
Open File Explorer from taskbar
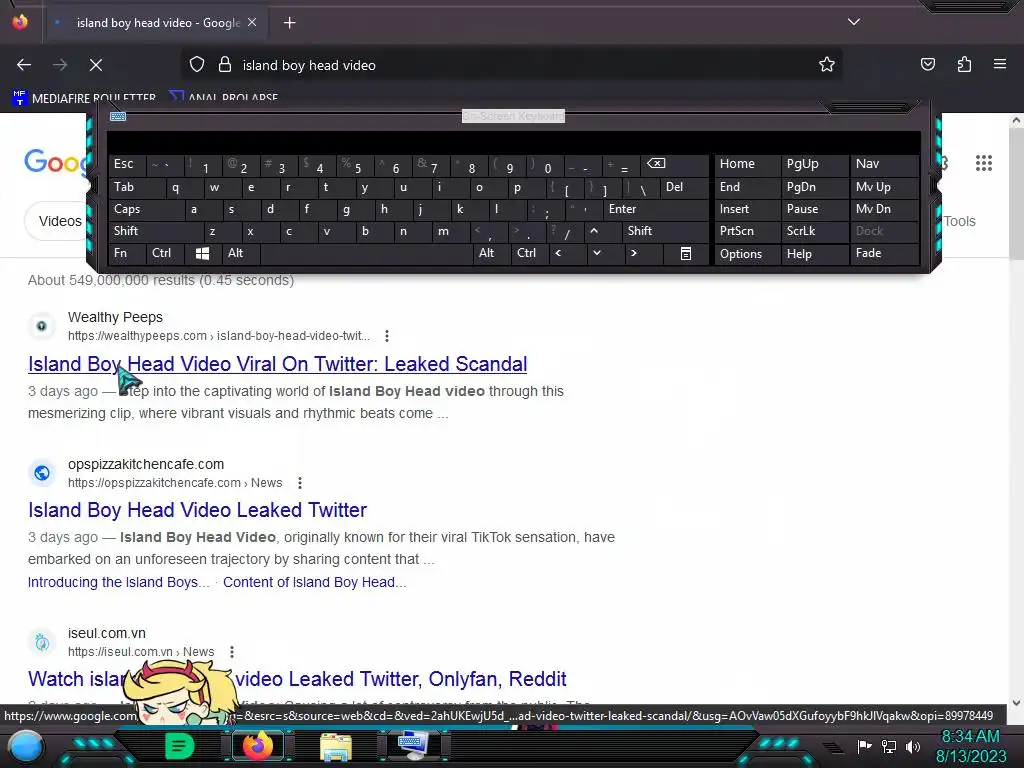pos(336,746)
